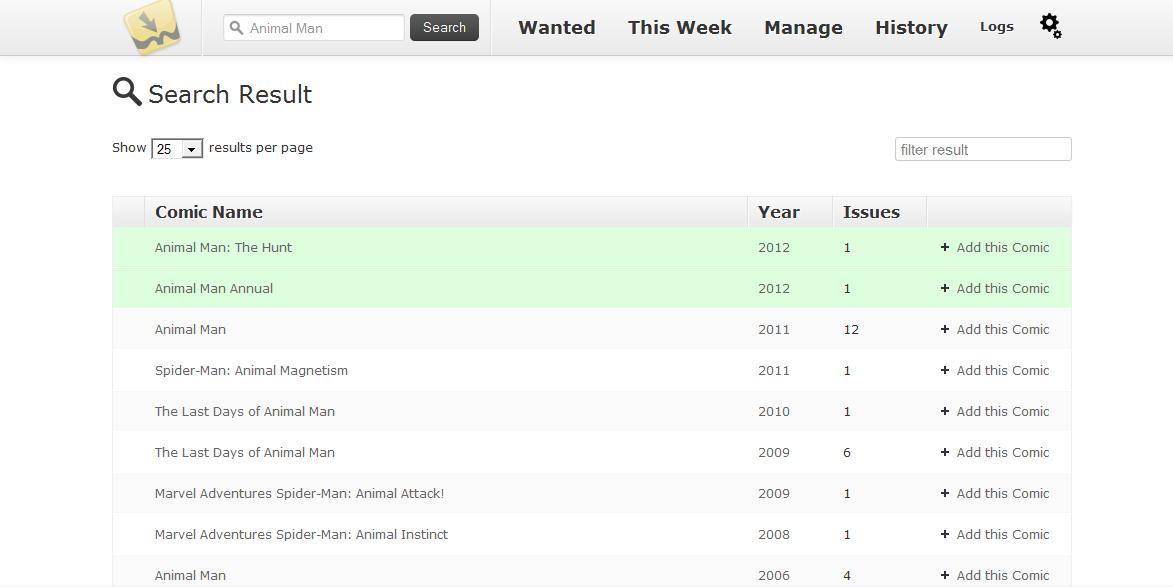Click the Search button
Image resolution: width=1173 pixels, height=587 pixels.
(444, 28)
